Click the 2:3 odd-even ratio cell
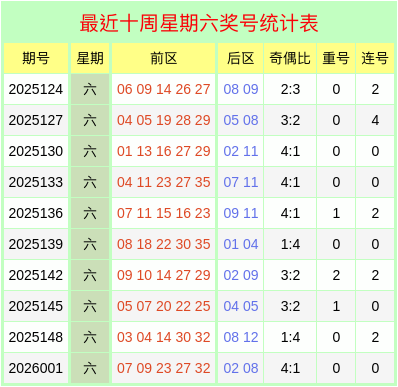Screen dimensions: 398x387 click(290, 89)
